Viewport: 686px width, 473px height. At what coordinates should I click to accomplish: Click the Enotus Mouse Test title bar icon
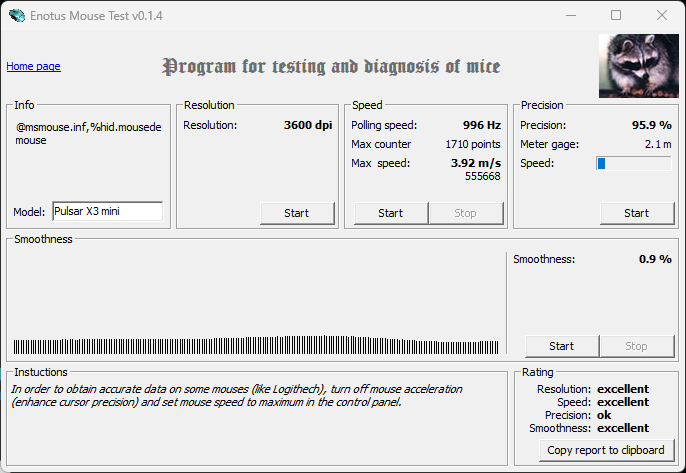17,16
